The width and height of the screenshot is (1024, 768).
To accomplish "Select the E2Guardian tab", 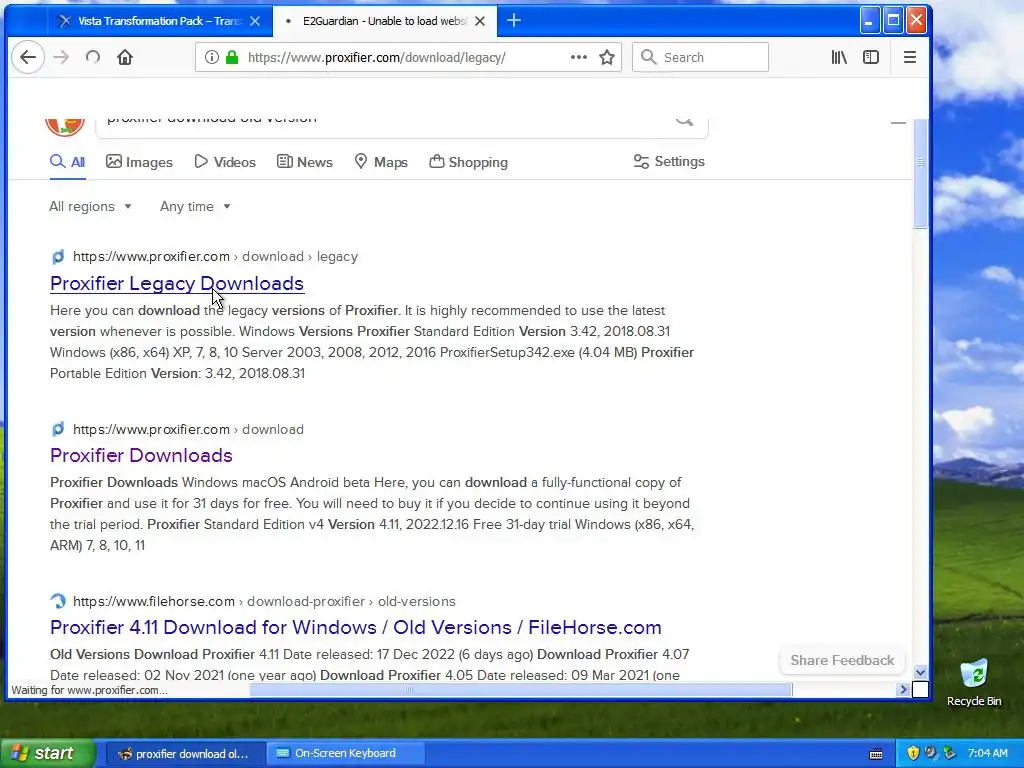I will point(385,21).
